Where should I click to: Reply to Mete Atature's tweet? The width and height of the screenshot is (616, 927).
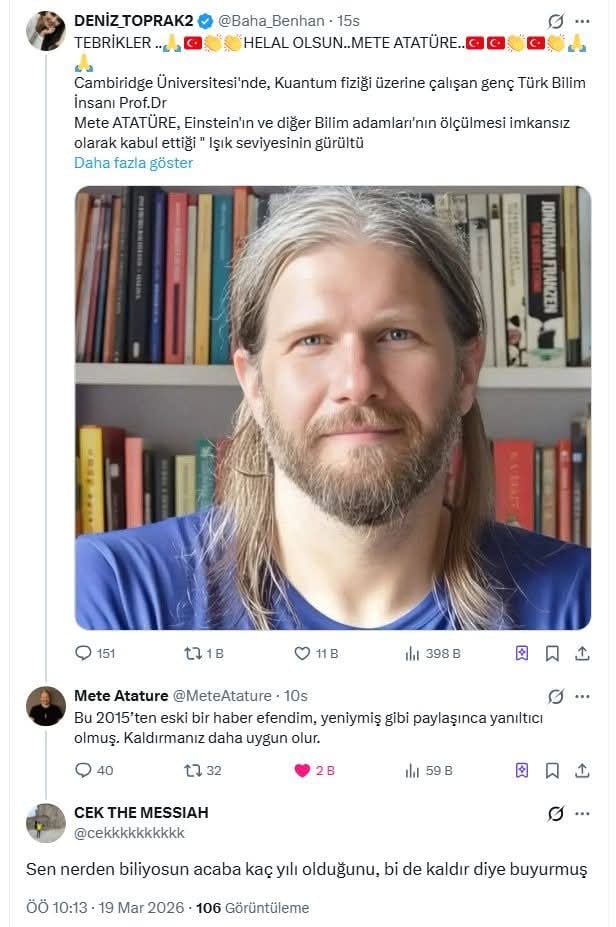(84, 770)
